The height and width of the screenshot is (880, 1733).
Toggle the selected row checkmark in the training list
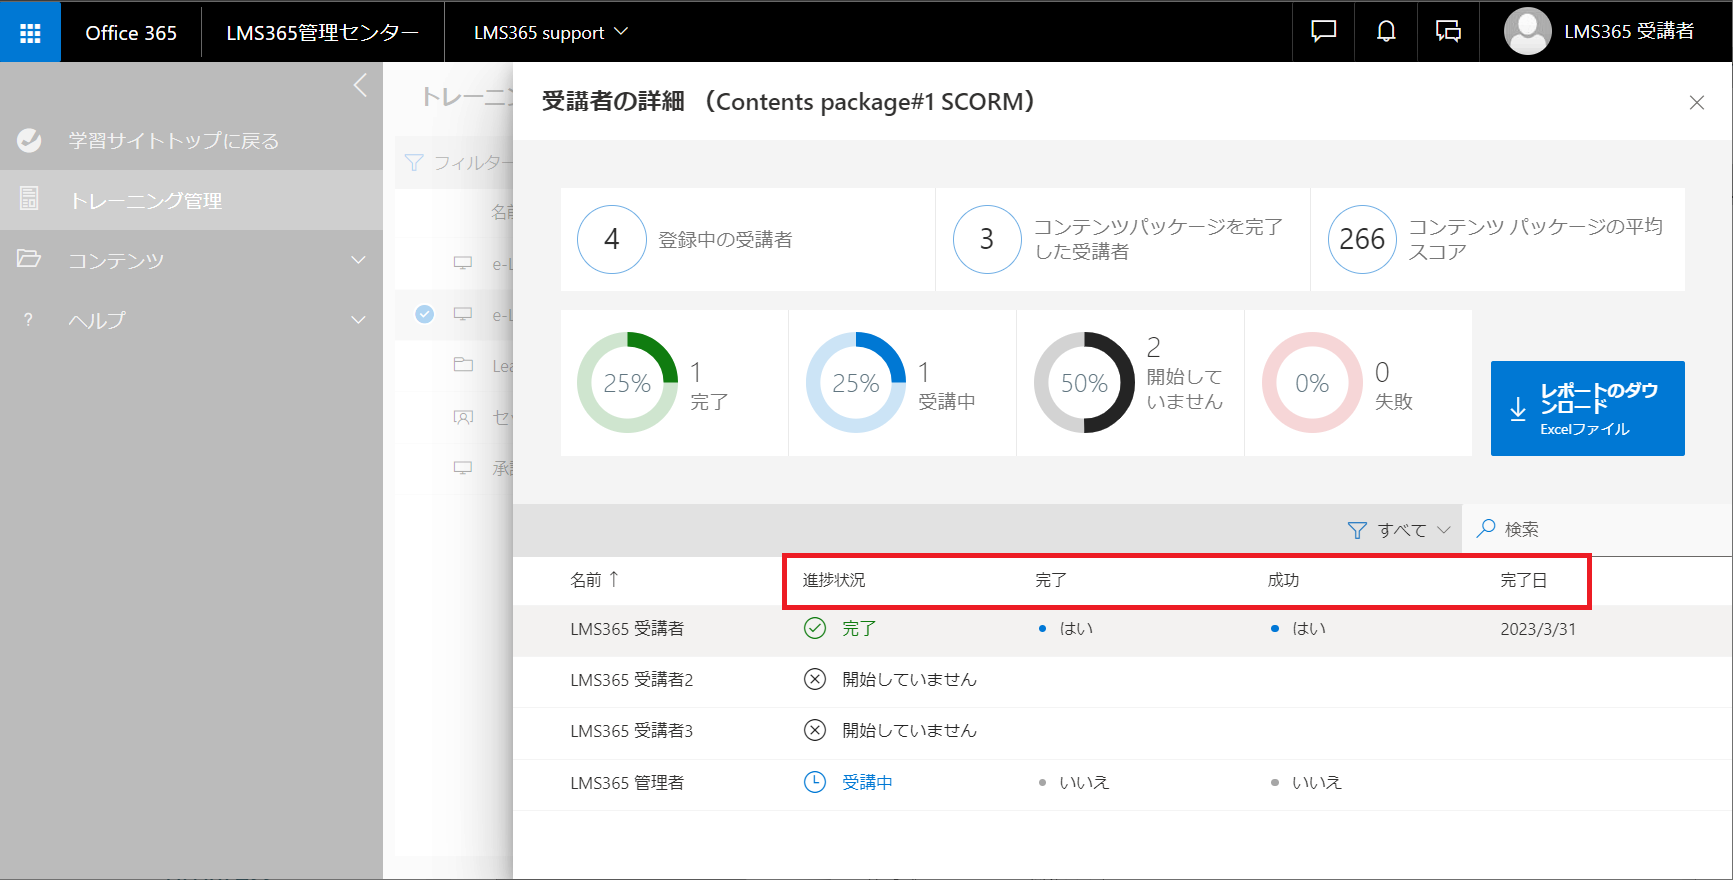[x=425, y=314]
